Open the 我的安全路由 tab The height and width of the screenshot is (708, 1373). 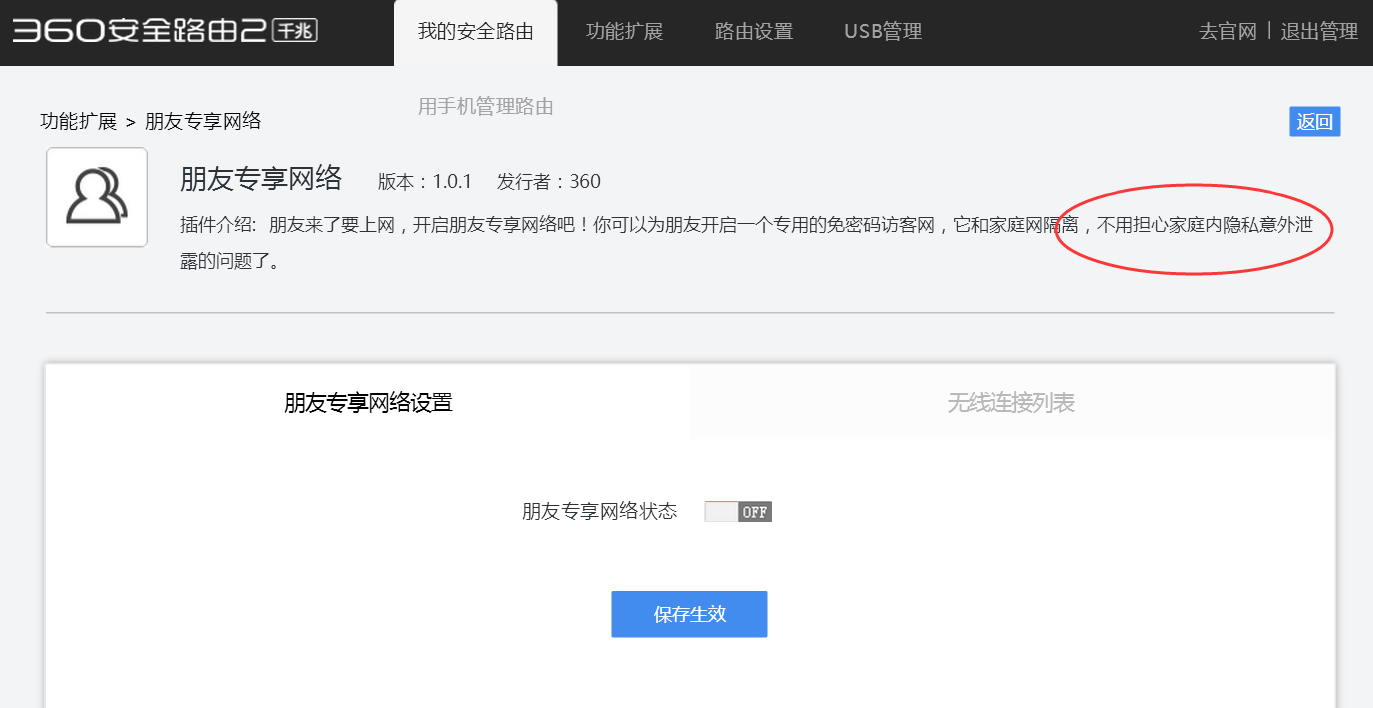coord(476,32)
